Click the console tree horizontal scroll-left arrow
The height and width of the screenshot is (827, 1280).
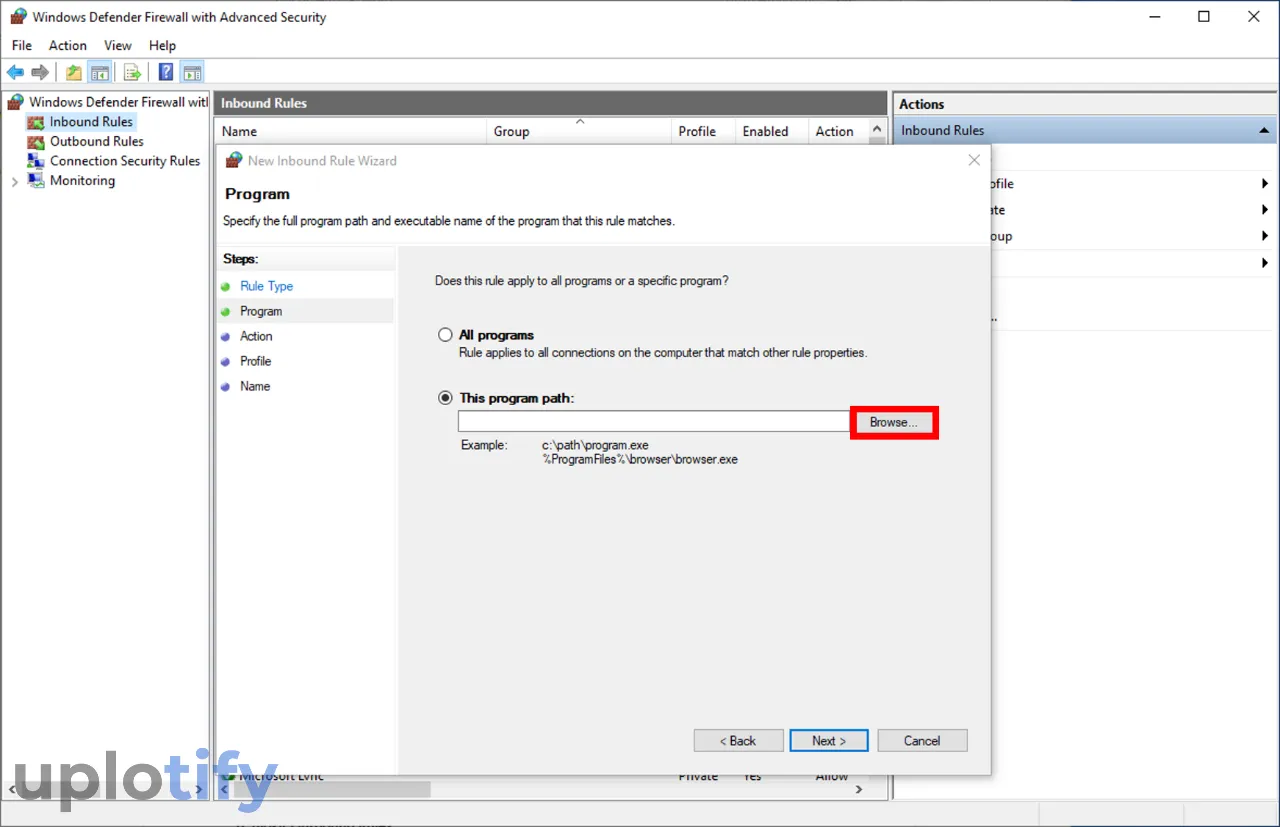pyautogui.click(x=11, y=790)
